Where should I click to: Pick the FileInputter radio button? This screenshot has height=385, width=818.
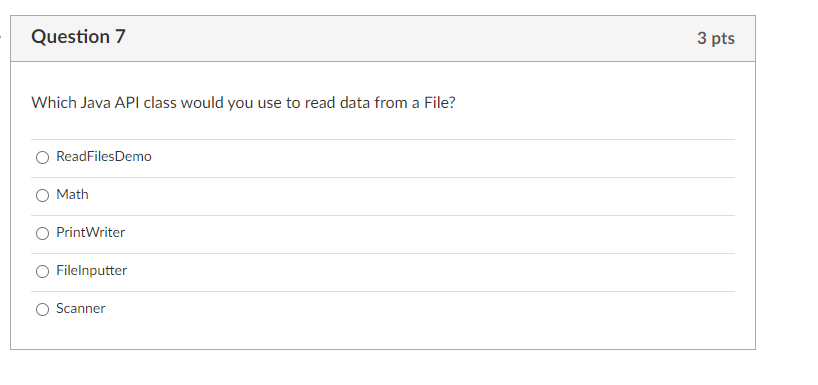(42, 271)
